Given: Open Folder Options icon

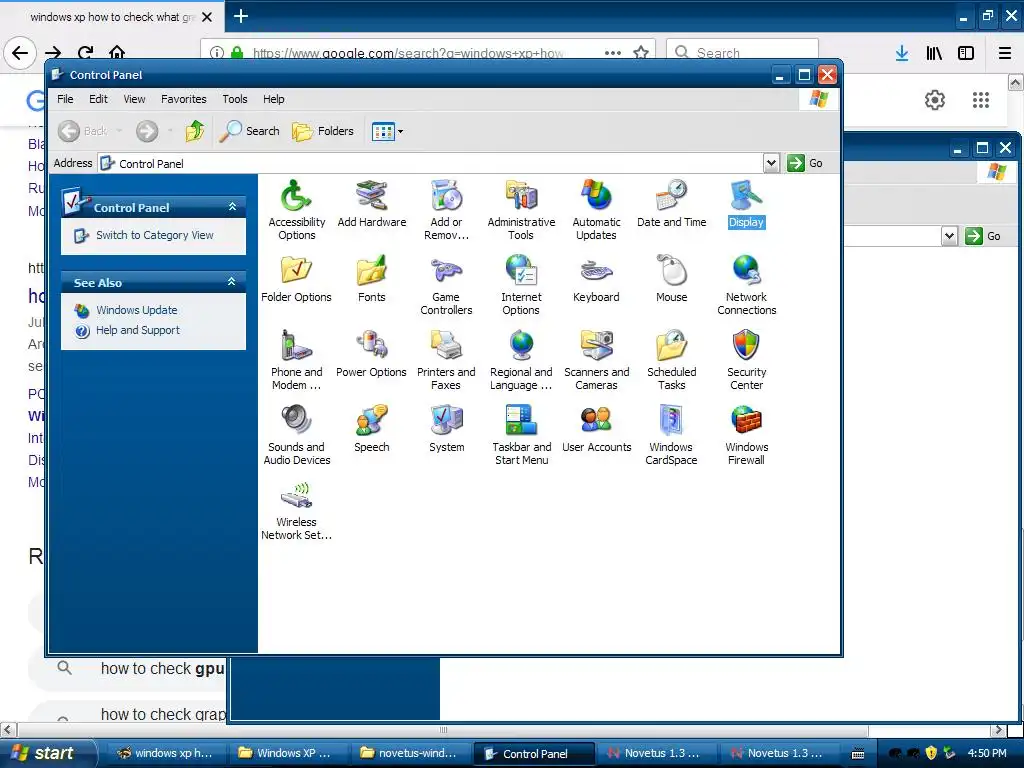Looking at the screenshot, I should pyautogui.click(x=296, y=279).
